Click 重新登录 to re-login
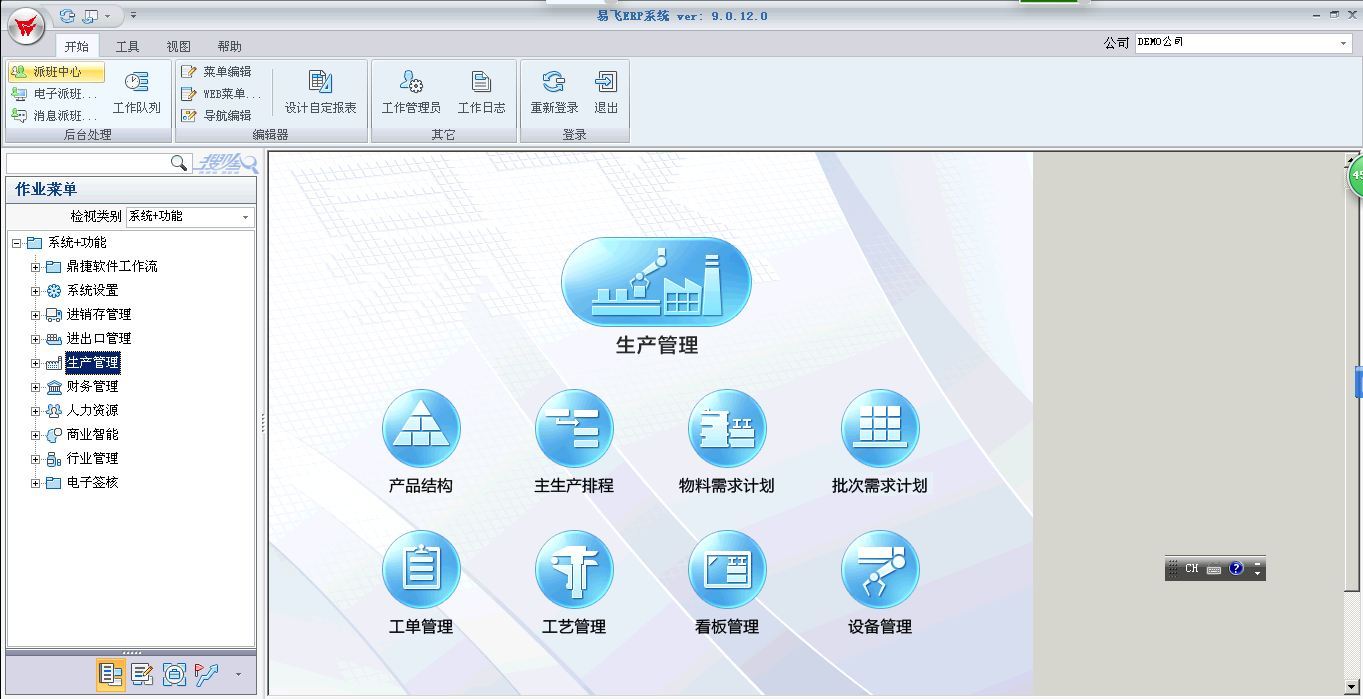Viewport: 1363px width, 699px height. (x=552, y=92)
